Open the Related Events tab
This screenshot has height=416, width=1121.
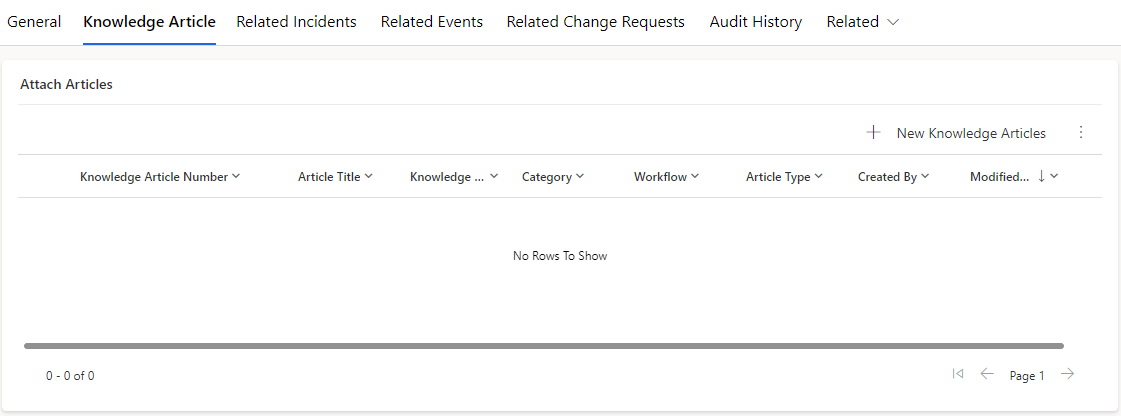[x=432, y=22]
